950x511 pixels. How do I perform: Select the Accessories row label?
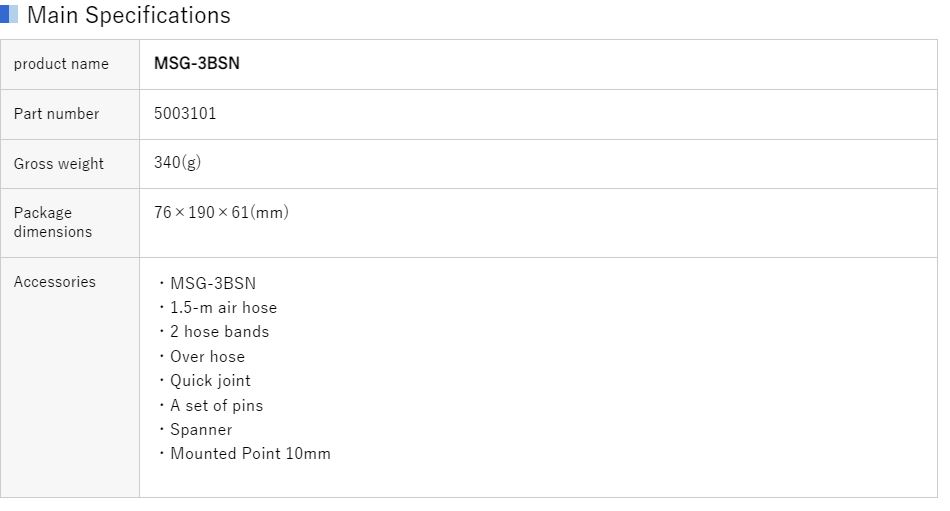pos(54,282)
